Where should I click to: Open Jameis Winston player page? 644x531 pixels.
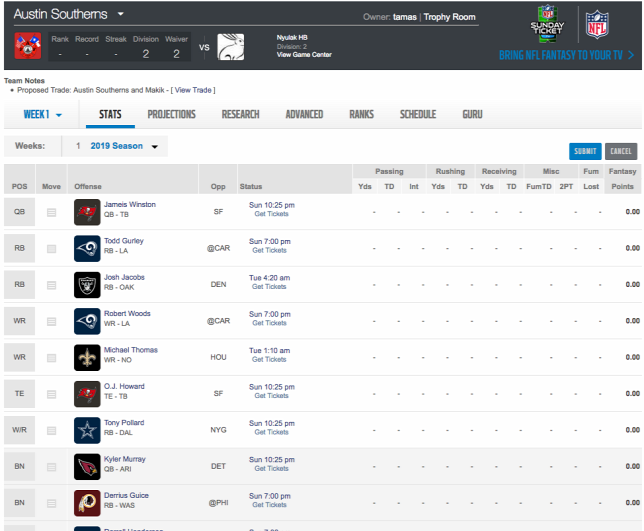130,204
